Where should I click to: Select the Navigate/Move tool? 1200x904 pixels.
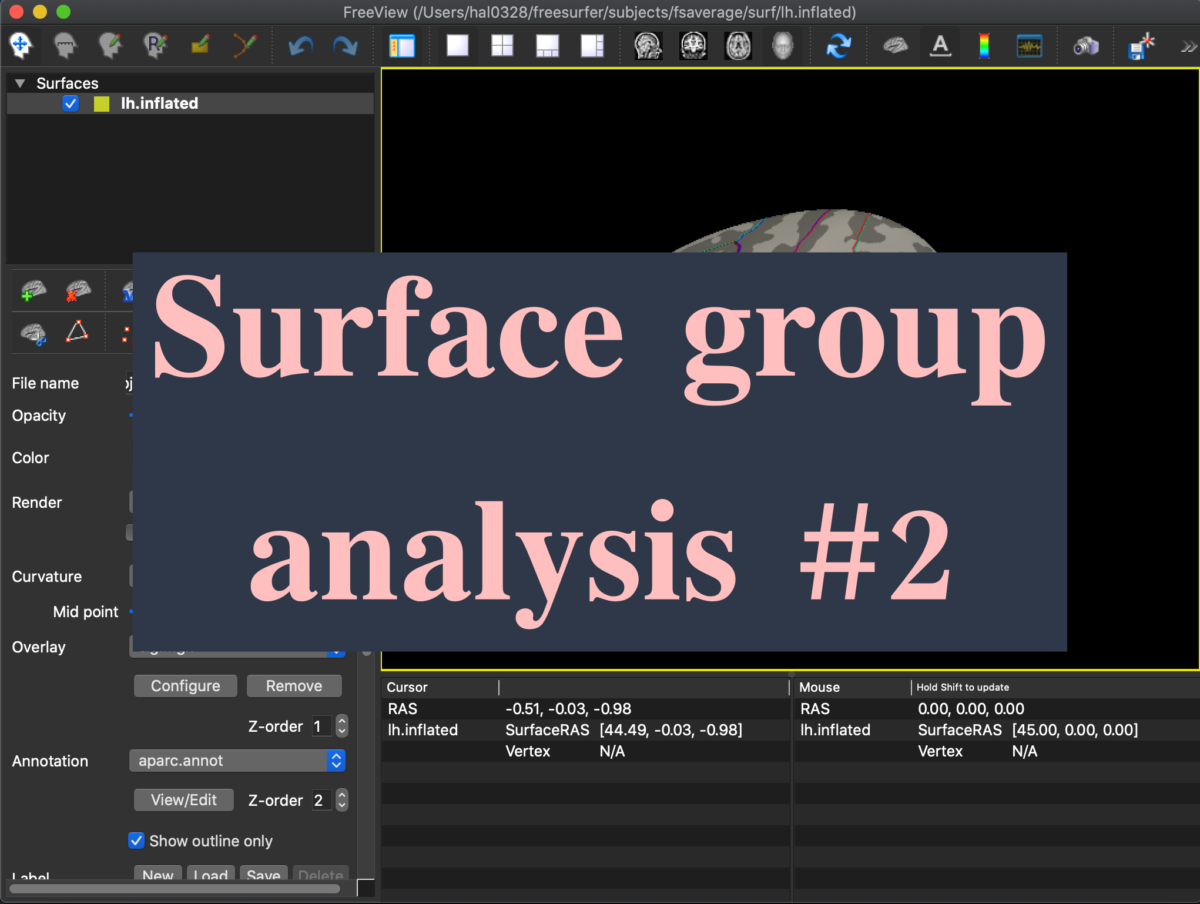click(x=21, y=45)
